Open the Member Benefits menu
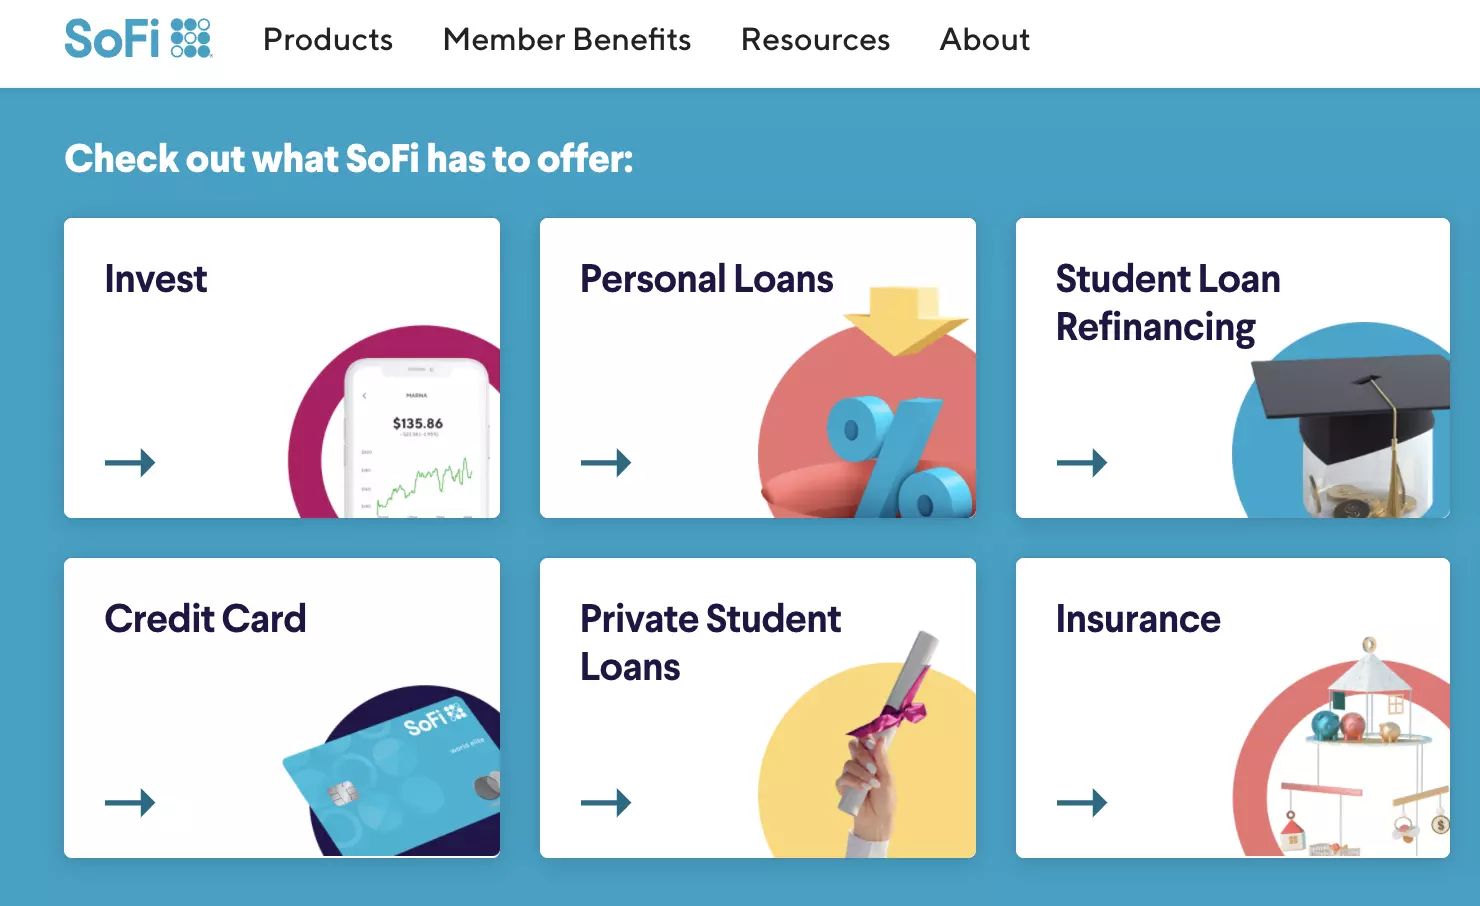 [567, 40]
